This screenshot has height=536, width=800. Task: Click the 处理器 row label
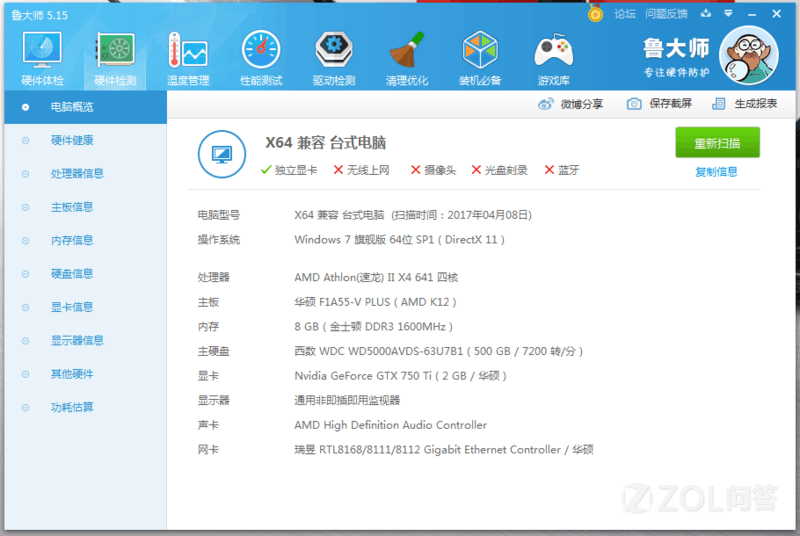pos(214,277)
